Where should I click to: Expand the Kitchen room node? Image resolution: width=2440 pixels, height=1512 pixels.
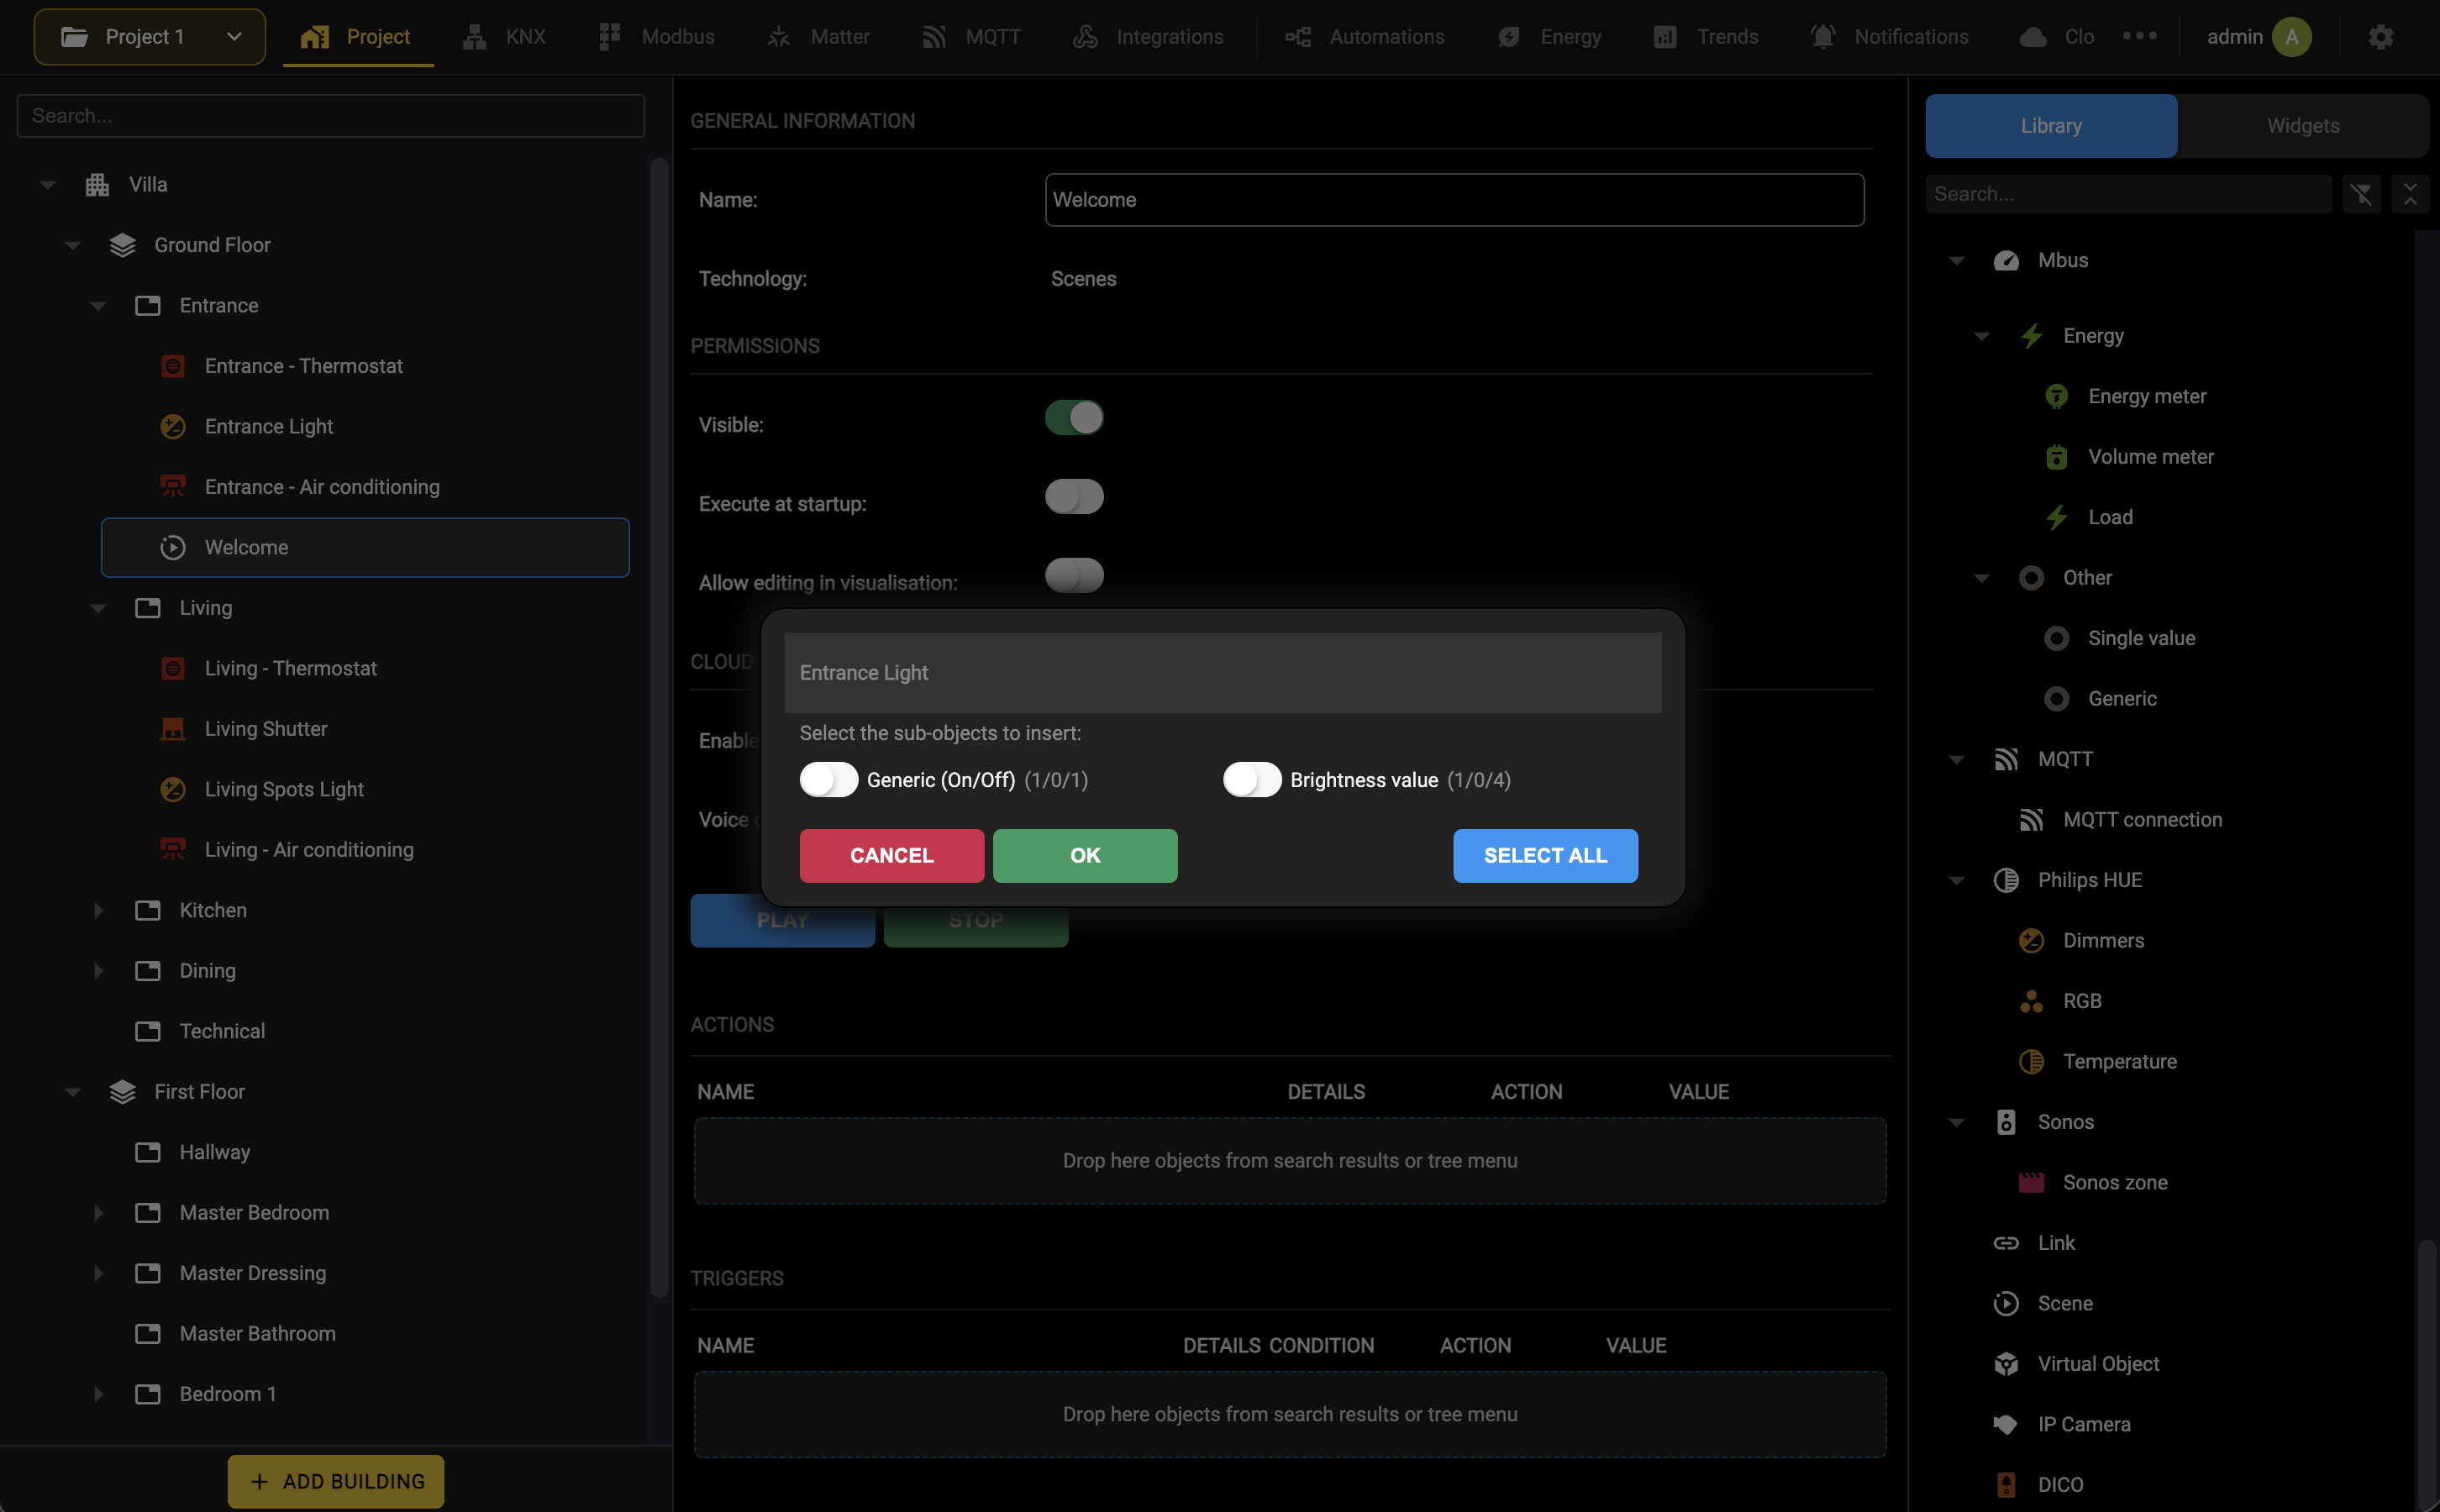click(x=98, y=911)
